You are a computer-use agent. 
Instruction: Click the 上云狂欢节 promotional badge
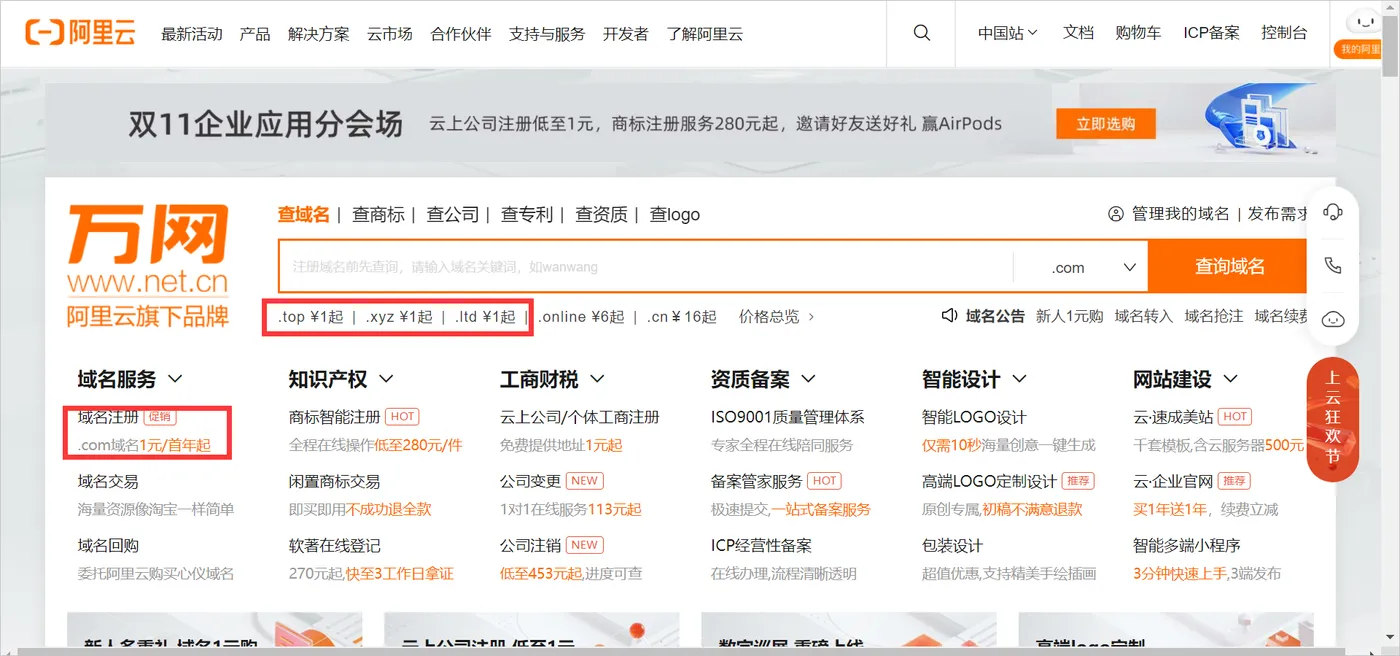click(1332, 419)
